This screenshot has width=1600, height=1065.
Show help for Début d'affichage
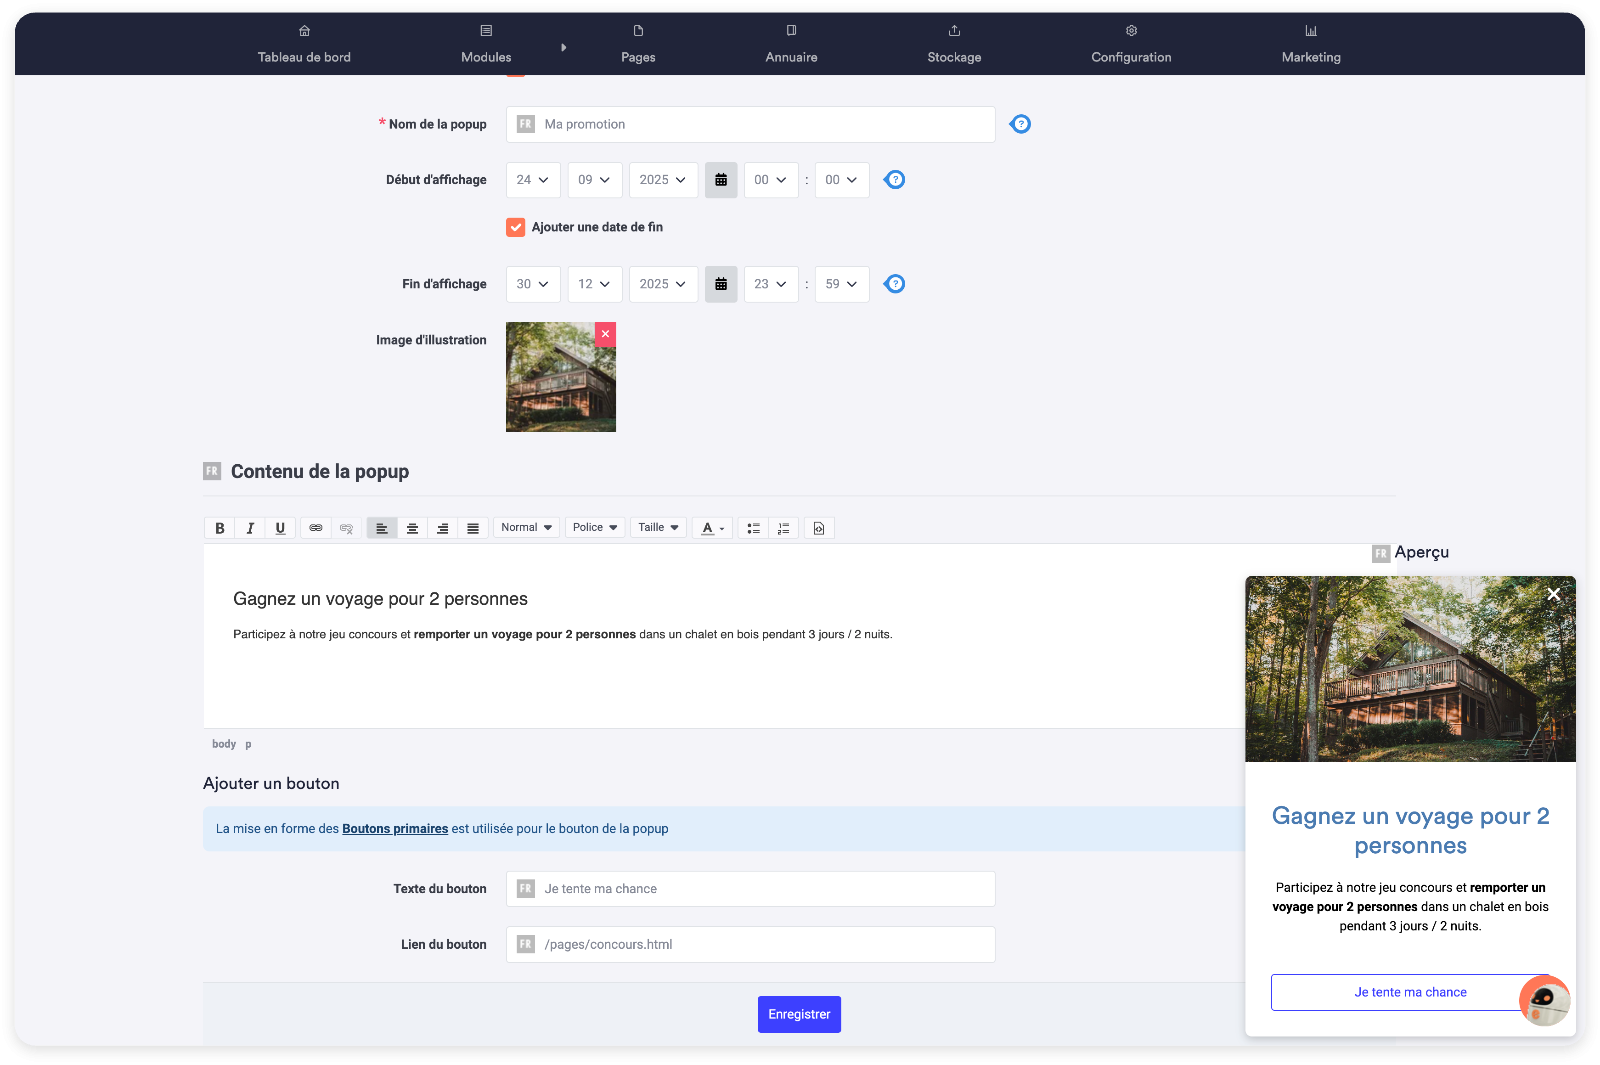coord(895,180)
